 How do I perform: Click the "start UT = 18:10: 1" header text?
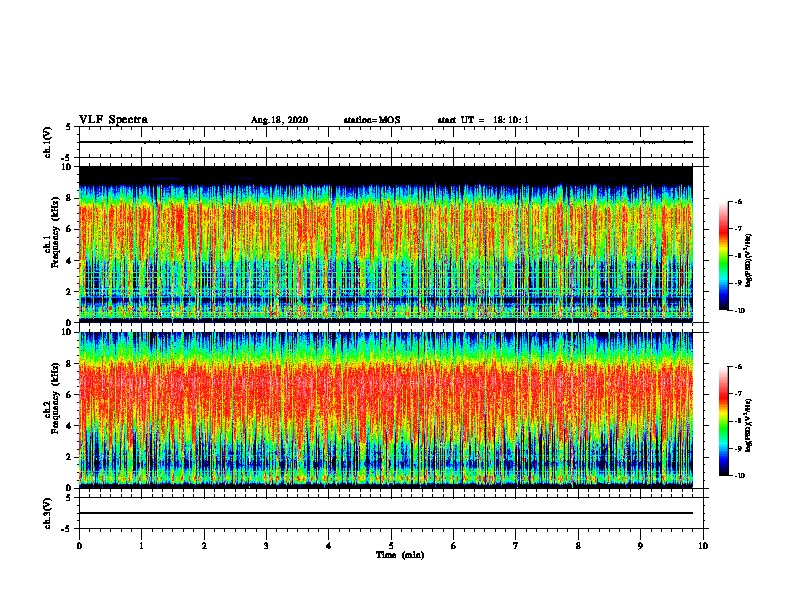[x=483, y=120]
